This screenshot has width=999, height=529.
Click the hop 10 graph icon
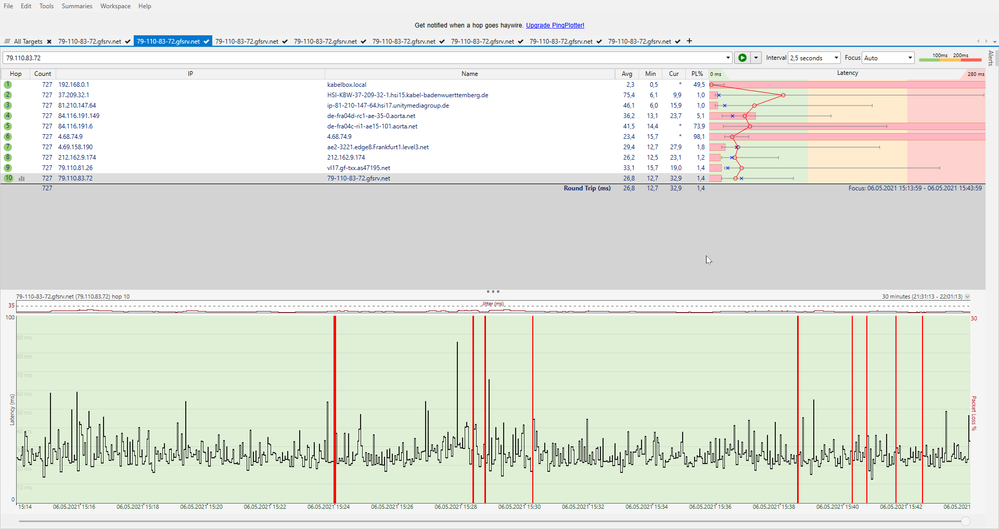pos(21,178)
